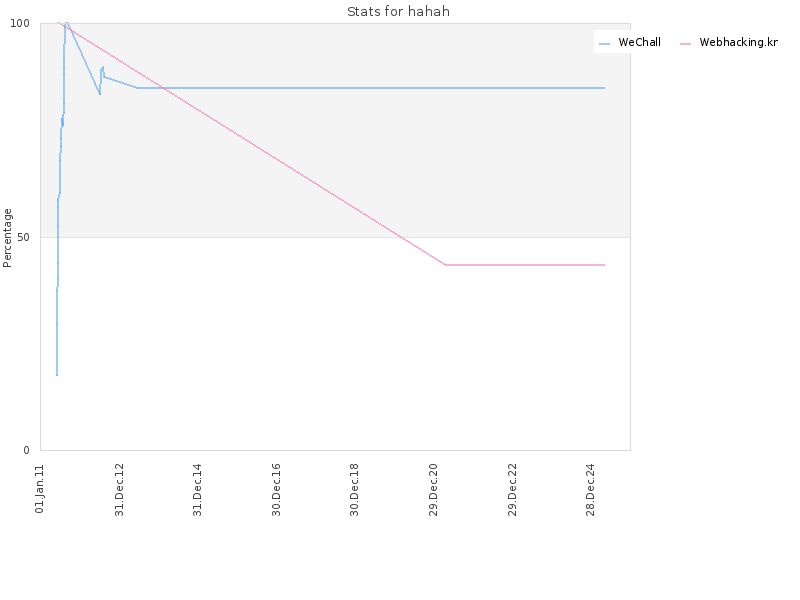Click the 0 y-axis tick label

[27, 450]
